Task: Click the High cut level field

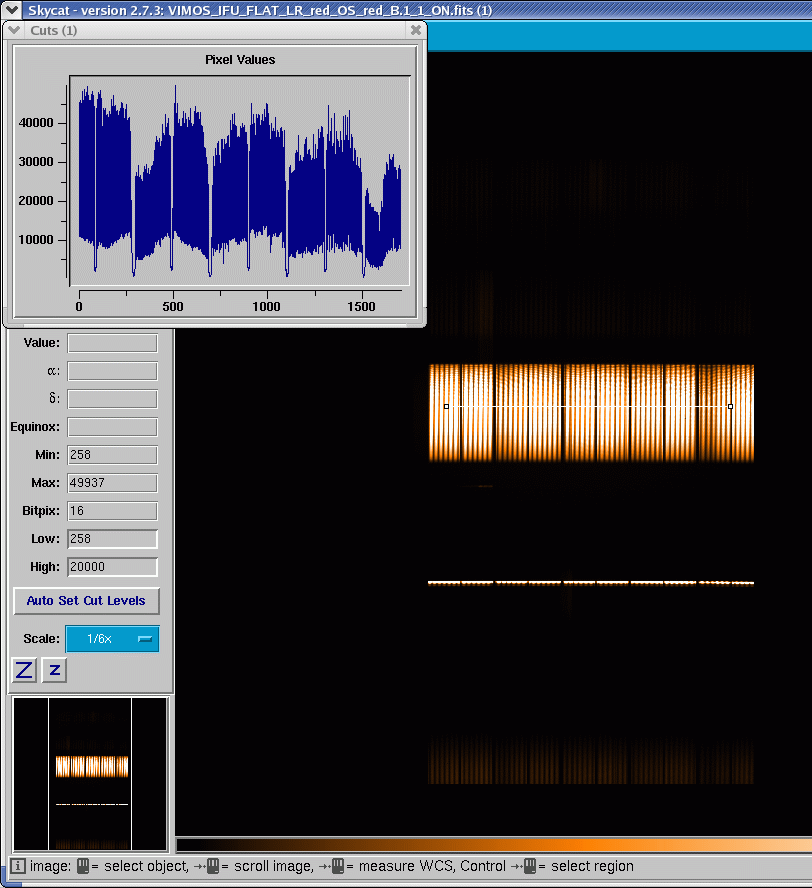Action: (x=112, y=567)
